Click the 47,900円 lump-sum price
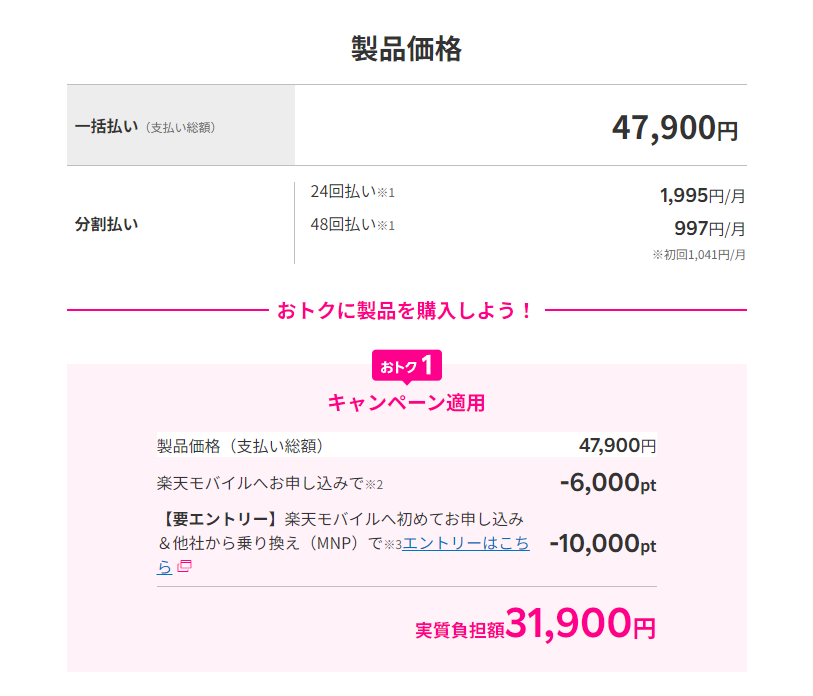 coord(675,128)
